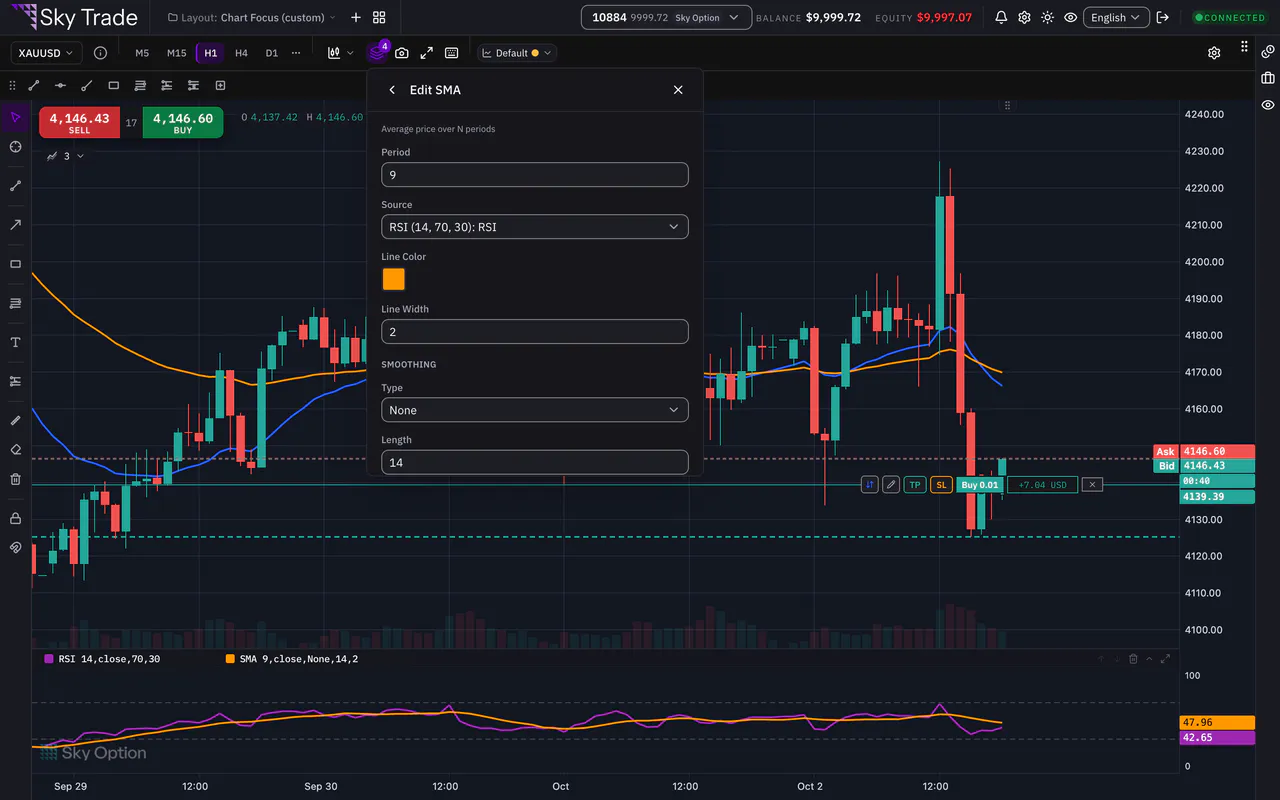1280x800 pixels.
Task: Expand chart to fullscreen via arrows icon
Action: (427, 53)
